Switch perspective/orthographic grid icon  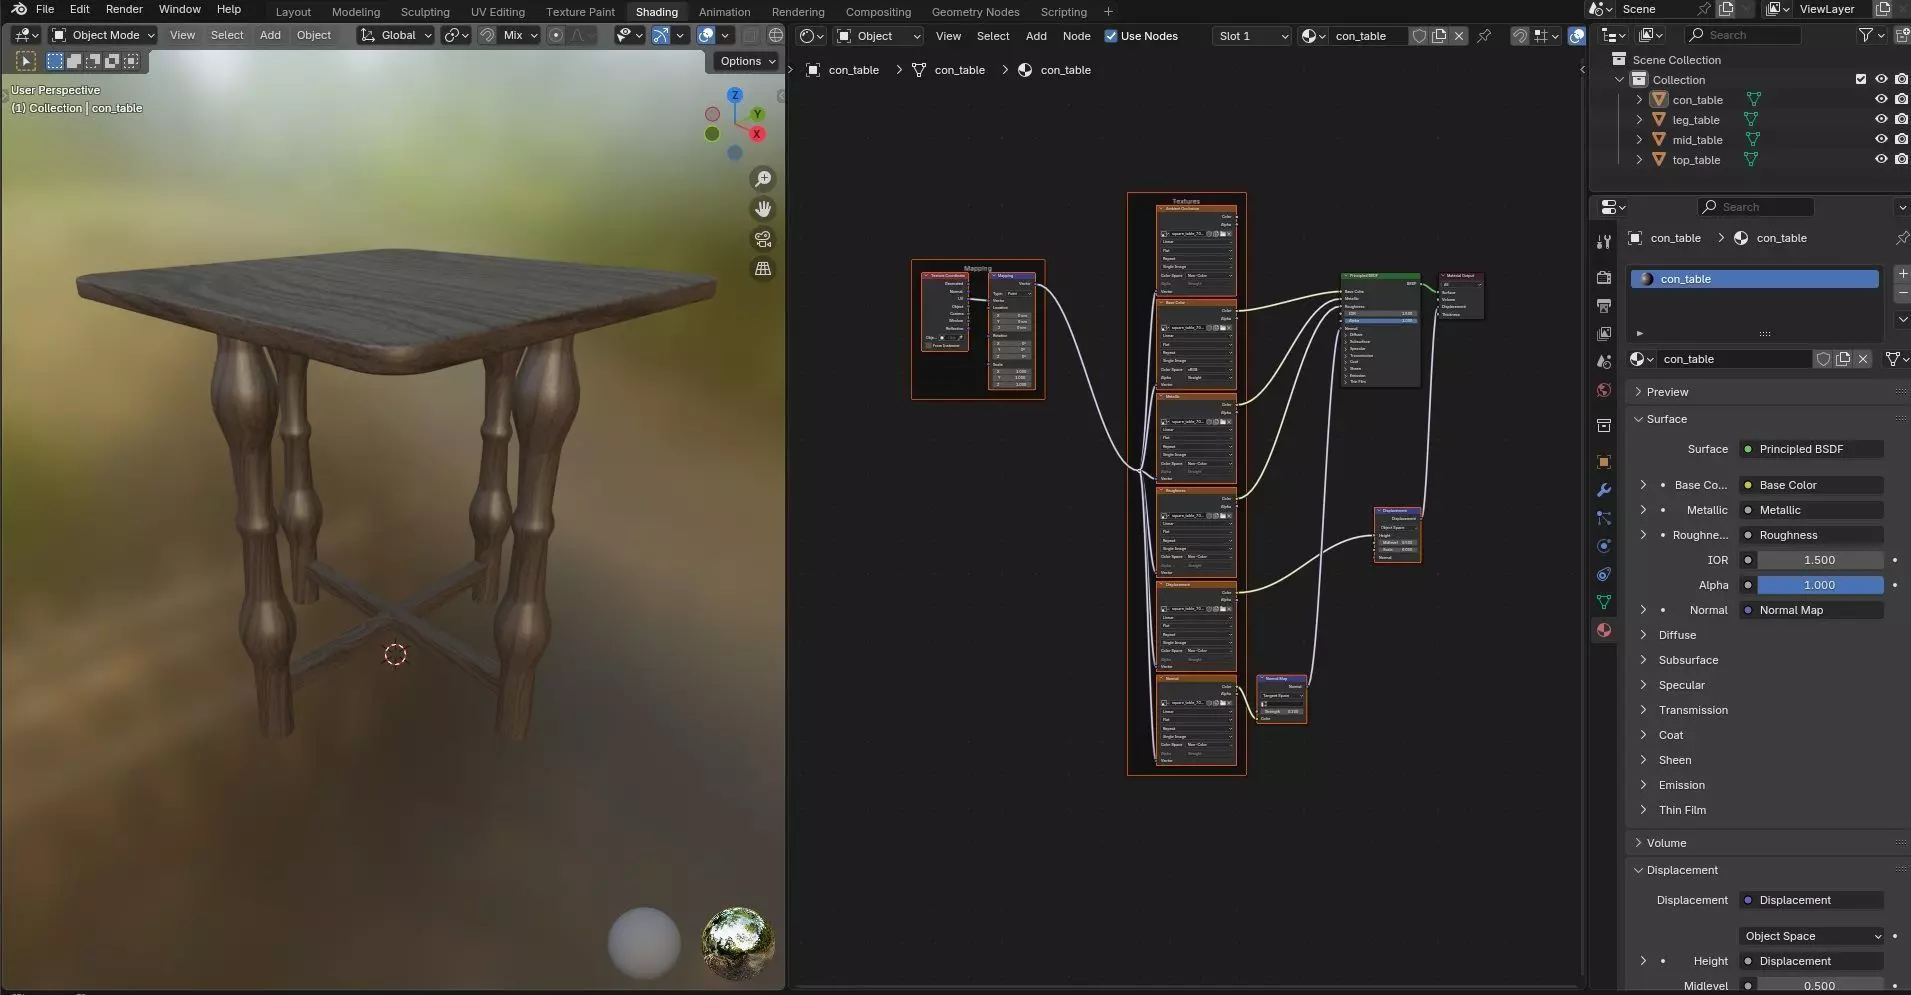[x=763, y=269]
